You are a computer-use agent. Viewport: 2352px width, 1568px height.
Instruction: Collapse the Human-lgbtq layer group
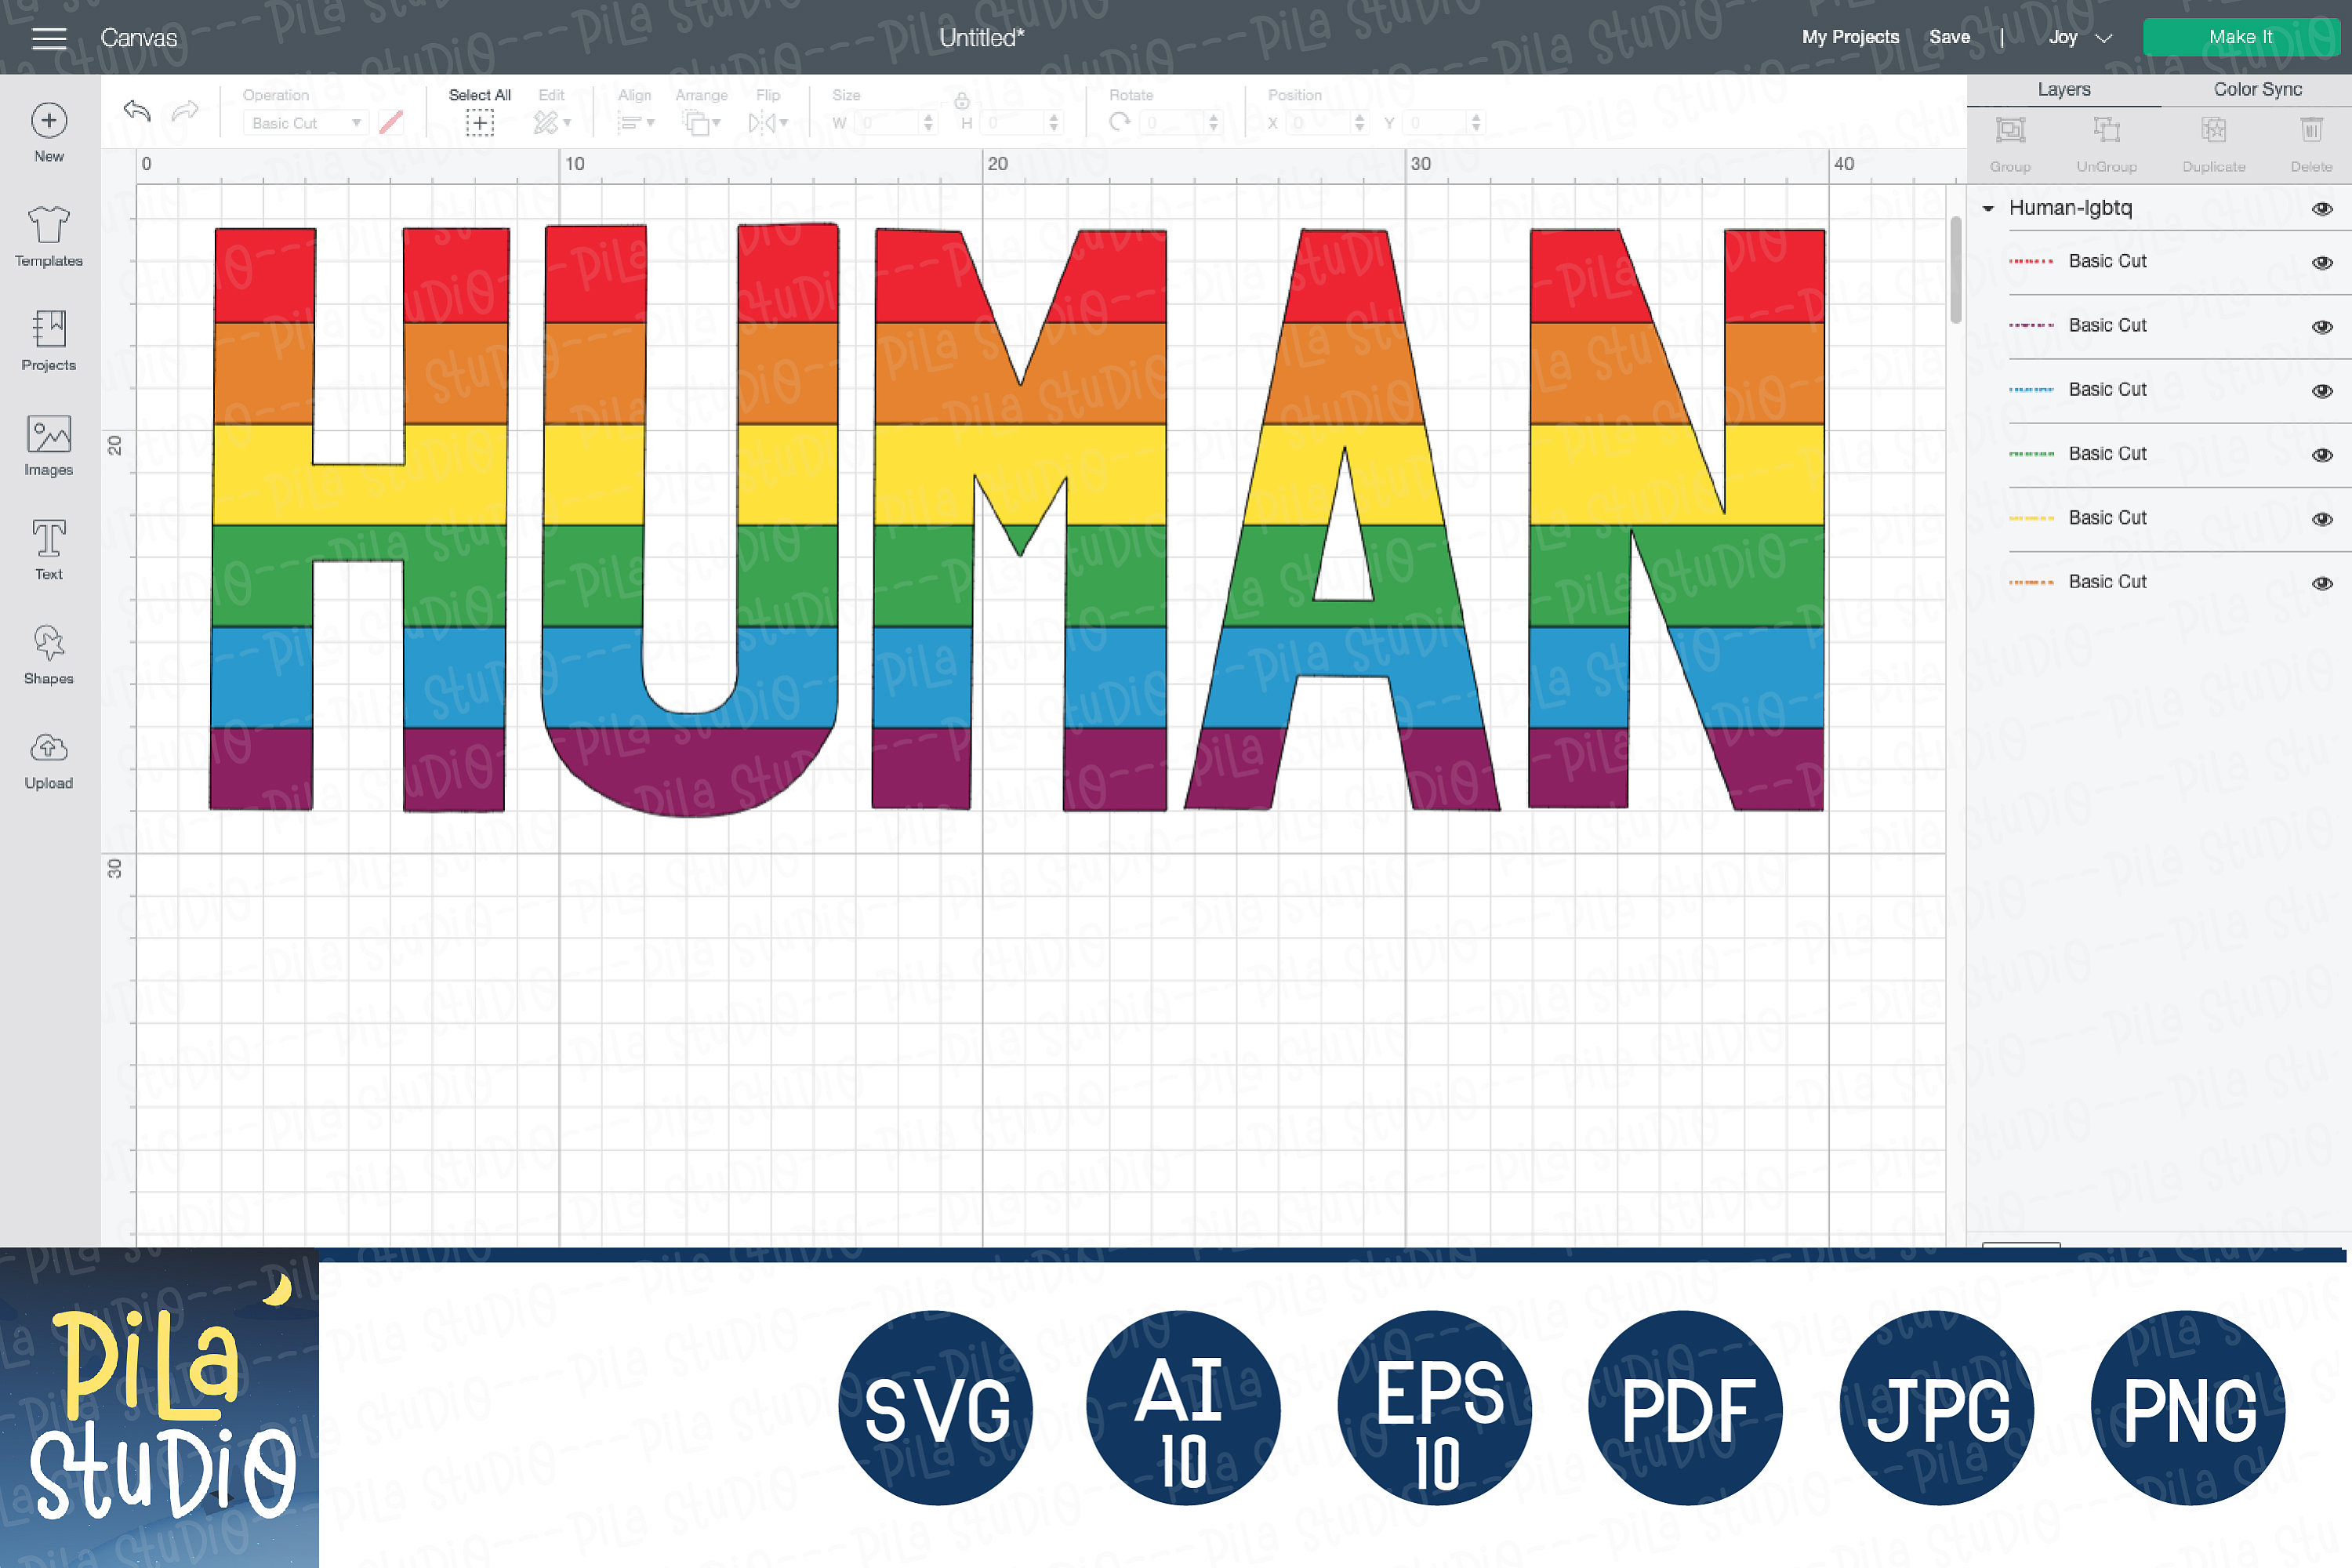(x=1988, y=208)
